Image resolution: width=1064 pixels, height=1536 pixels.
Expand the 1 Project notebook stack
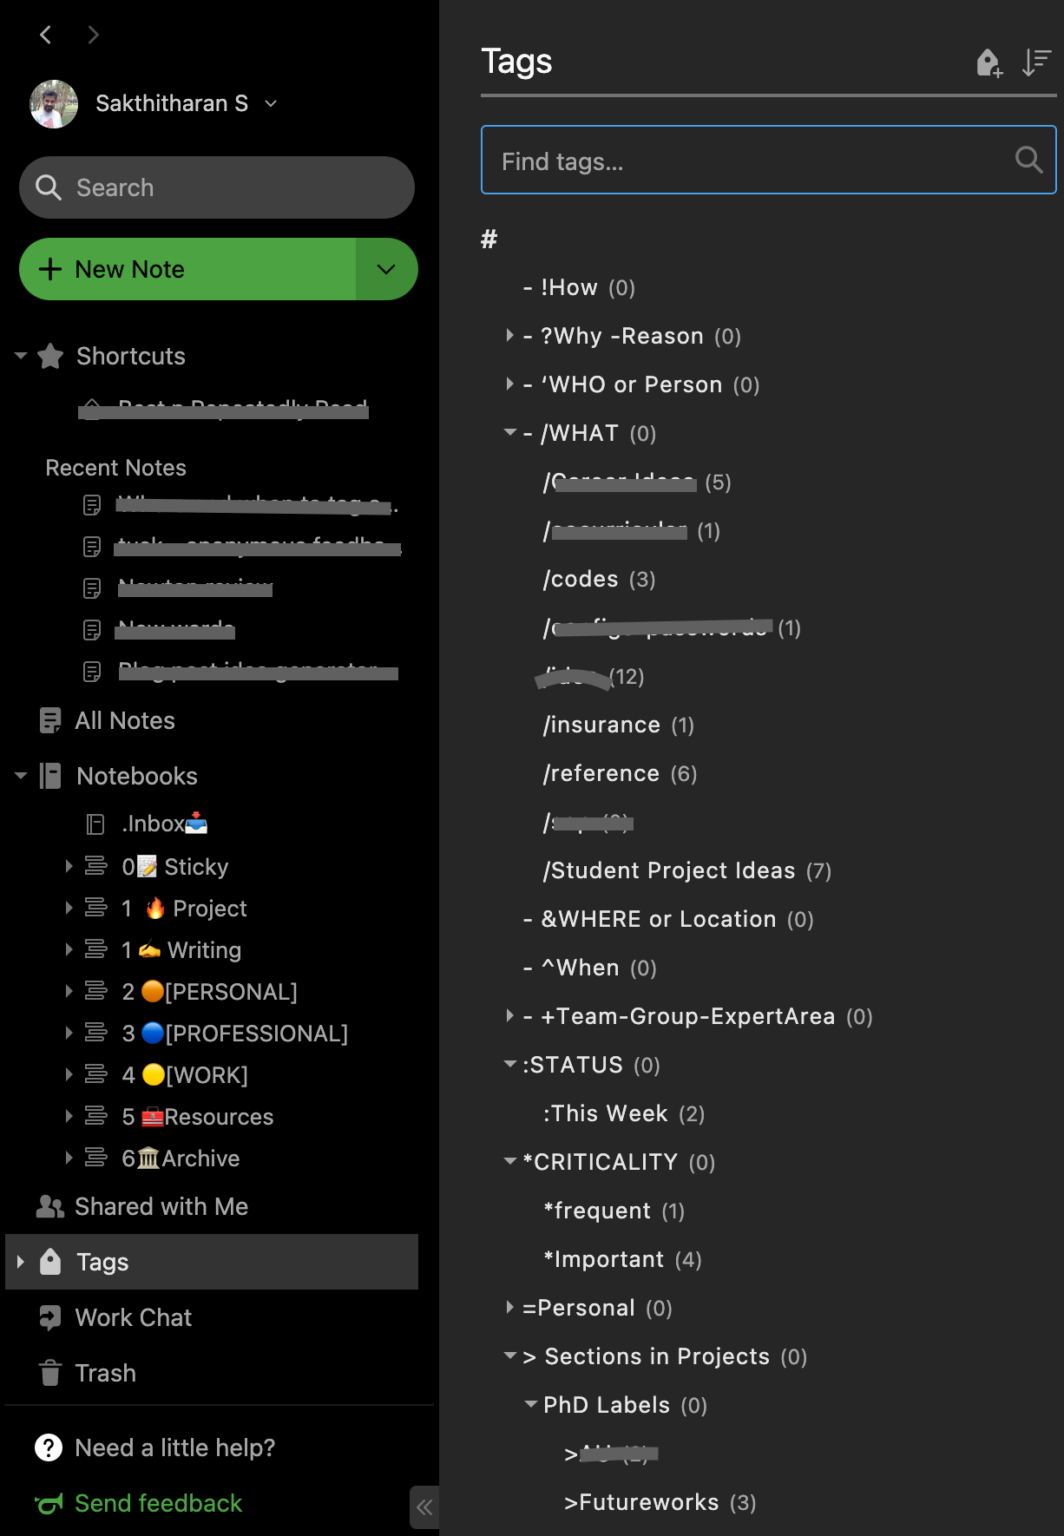(69, 908)
